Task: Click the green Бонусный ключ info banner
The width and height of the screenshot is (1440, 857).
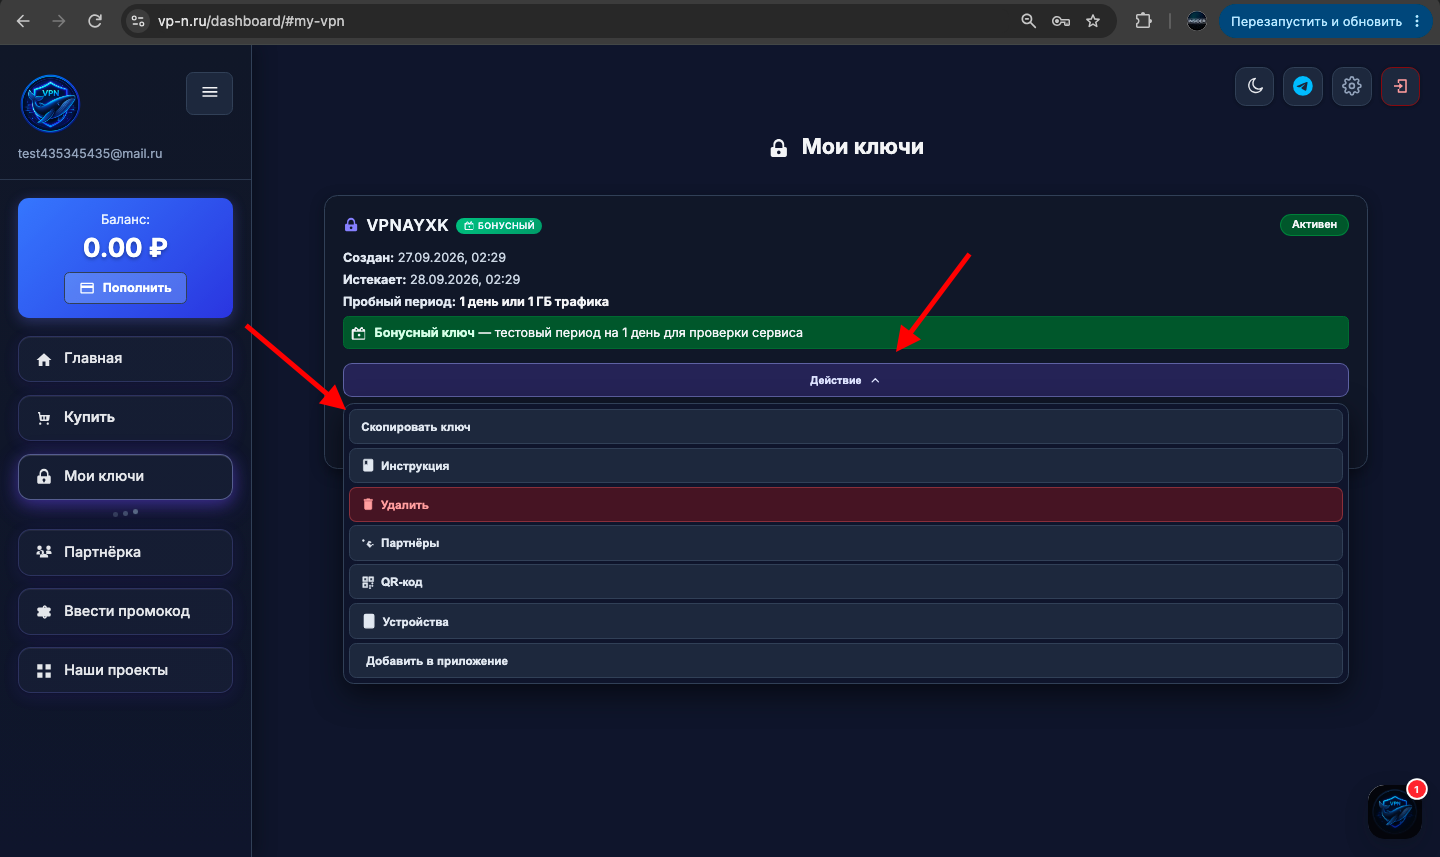Action: (x=845, y=333)
